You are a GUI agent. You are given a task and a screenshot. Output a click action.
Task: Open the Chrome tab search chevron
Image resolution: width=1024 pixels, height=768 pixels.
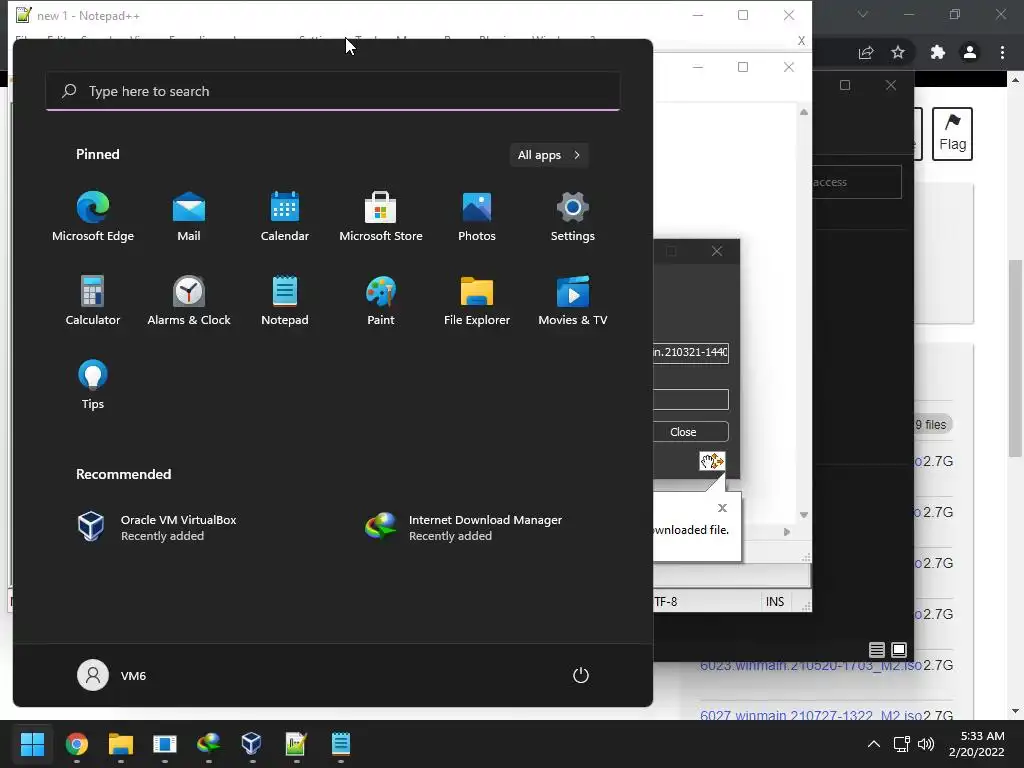(863, 14)
